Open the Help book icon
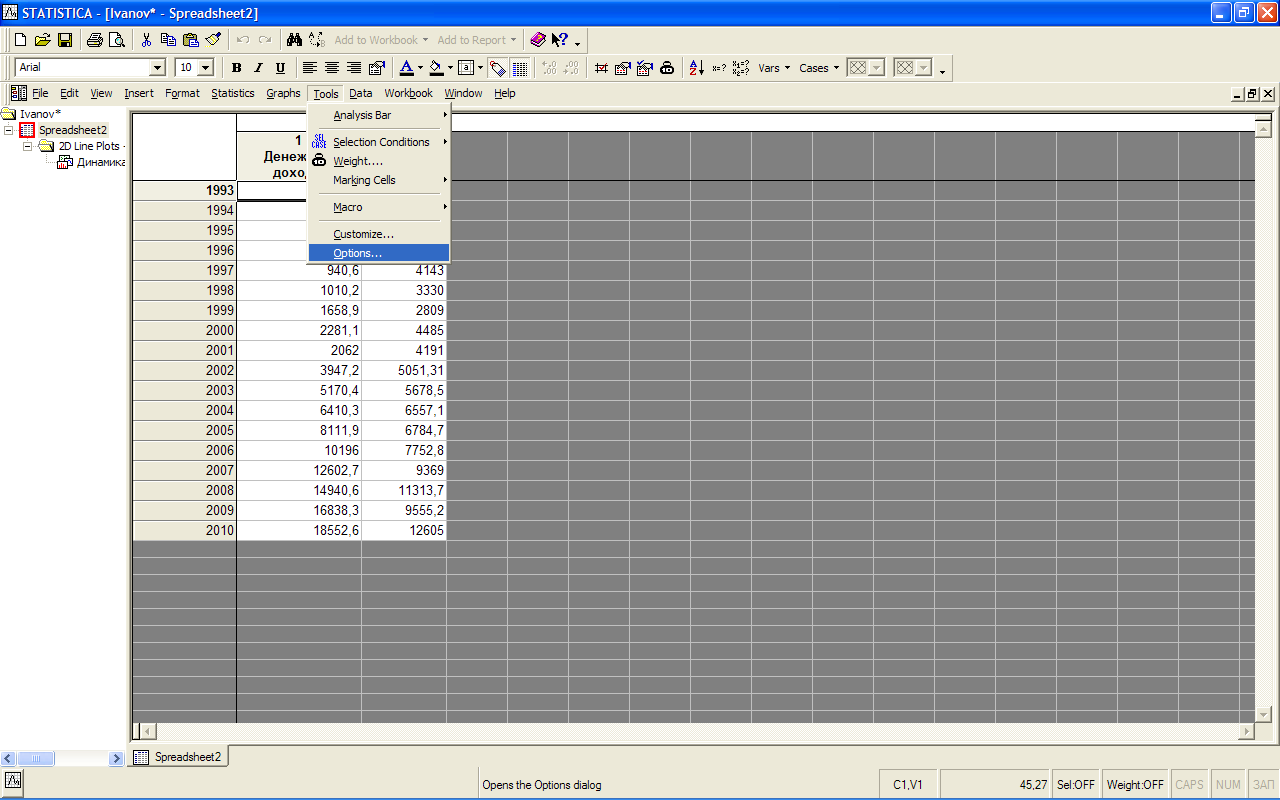Image resolution: width=1280 pixels, height=800 pixels. coord(538,40)
